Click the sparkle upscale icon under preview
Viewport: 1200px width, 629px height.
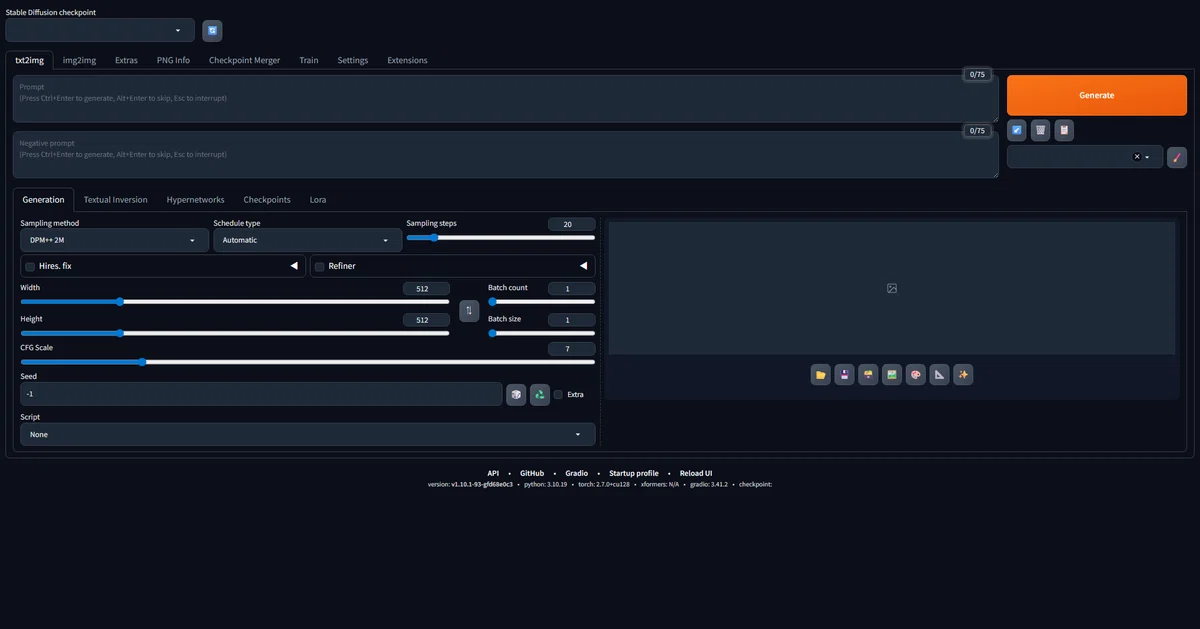click(x=963, y=375)
